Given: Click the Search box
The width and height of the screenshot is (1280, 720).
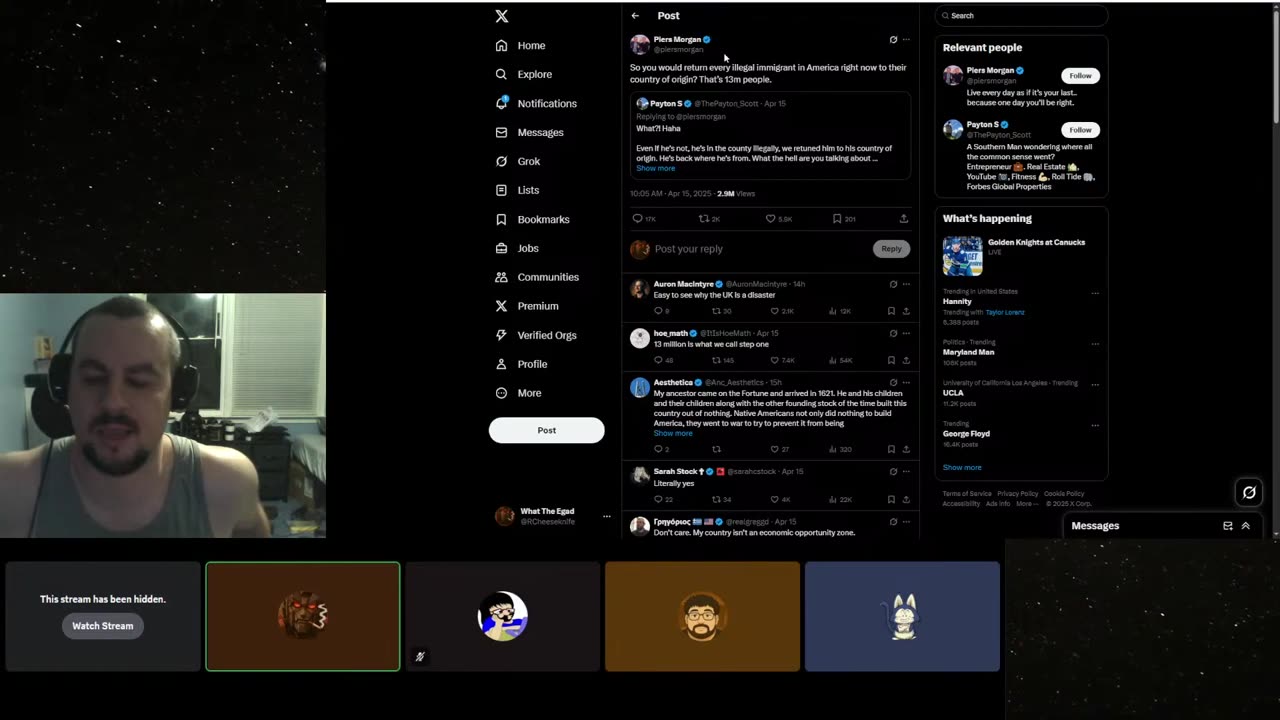Looking at the screenshot, I should click(x=1021, y=16).
